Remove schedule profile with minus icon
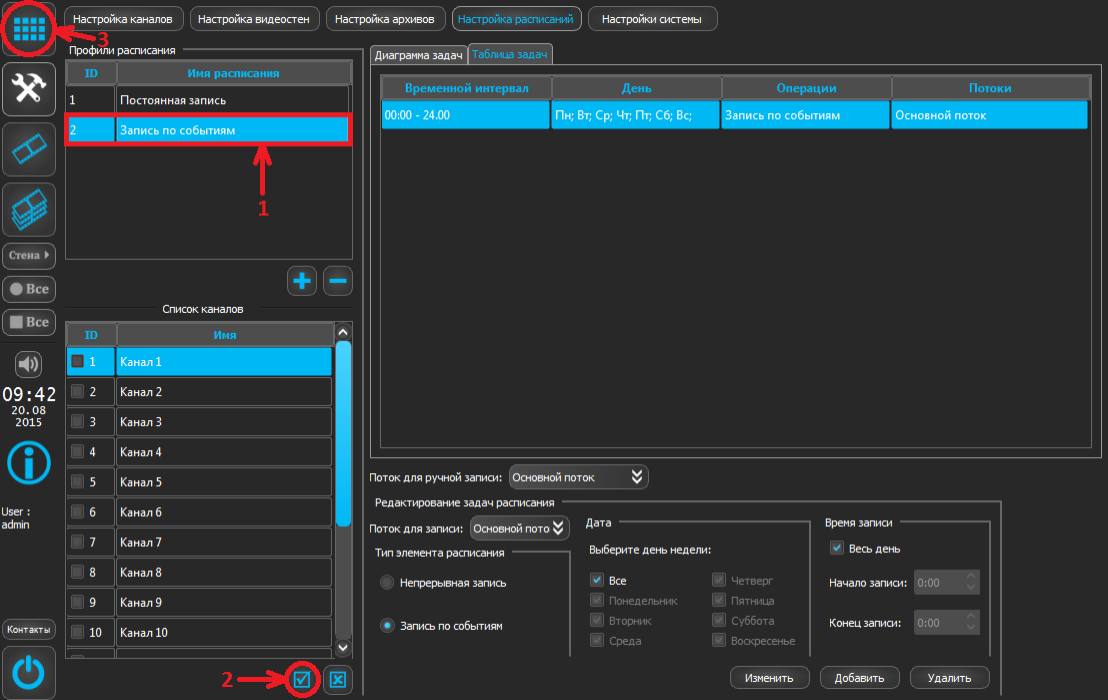This screenshot has height=700, width=1108. (x=338, y=281)
